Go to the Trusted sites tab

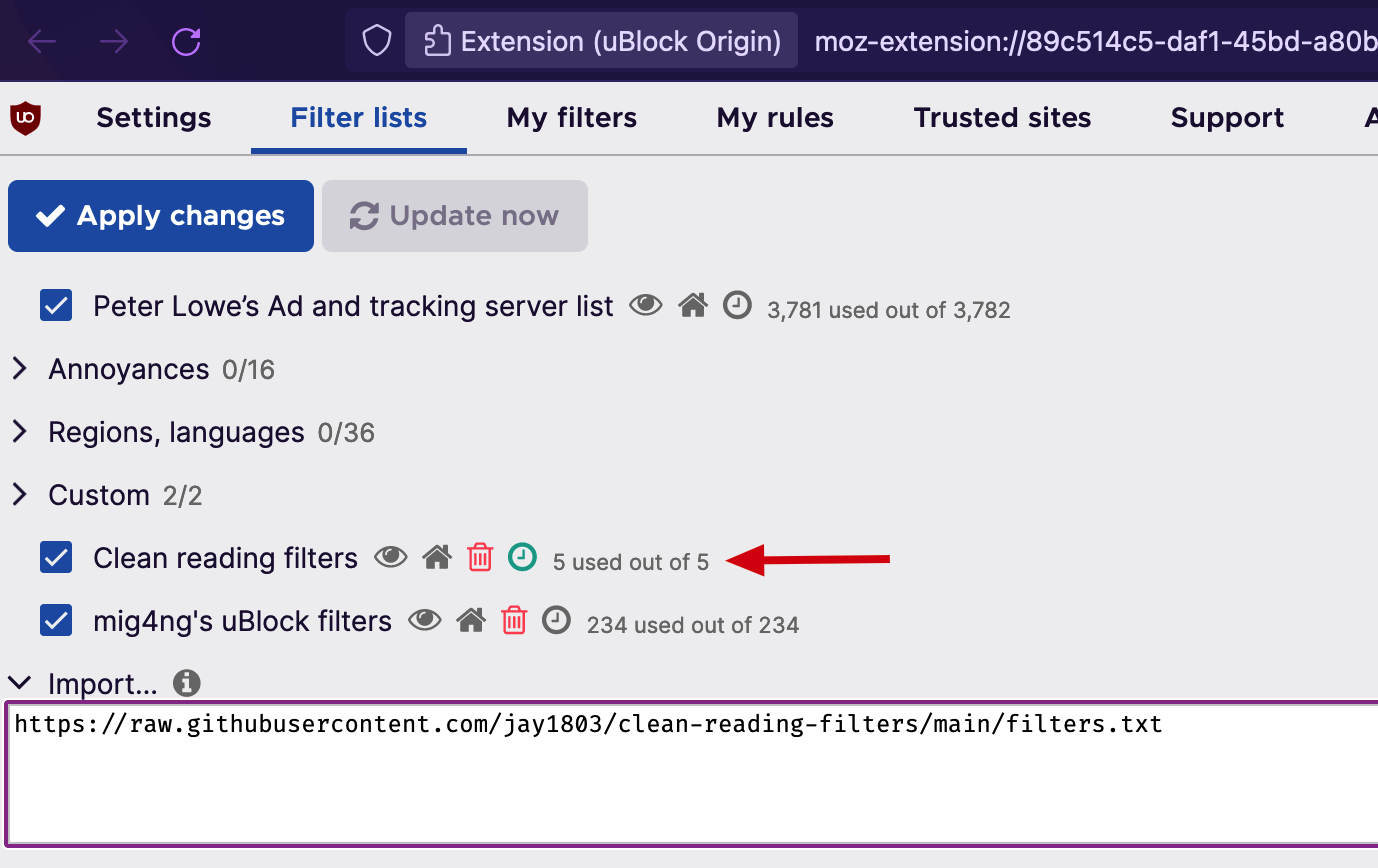tap(1002, 118)
